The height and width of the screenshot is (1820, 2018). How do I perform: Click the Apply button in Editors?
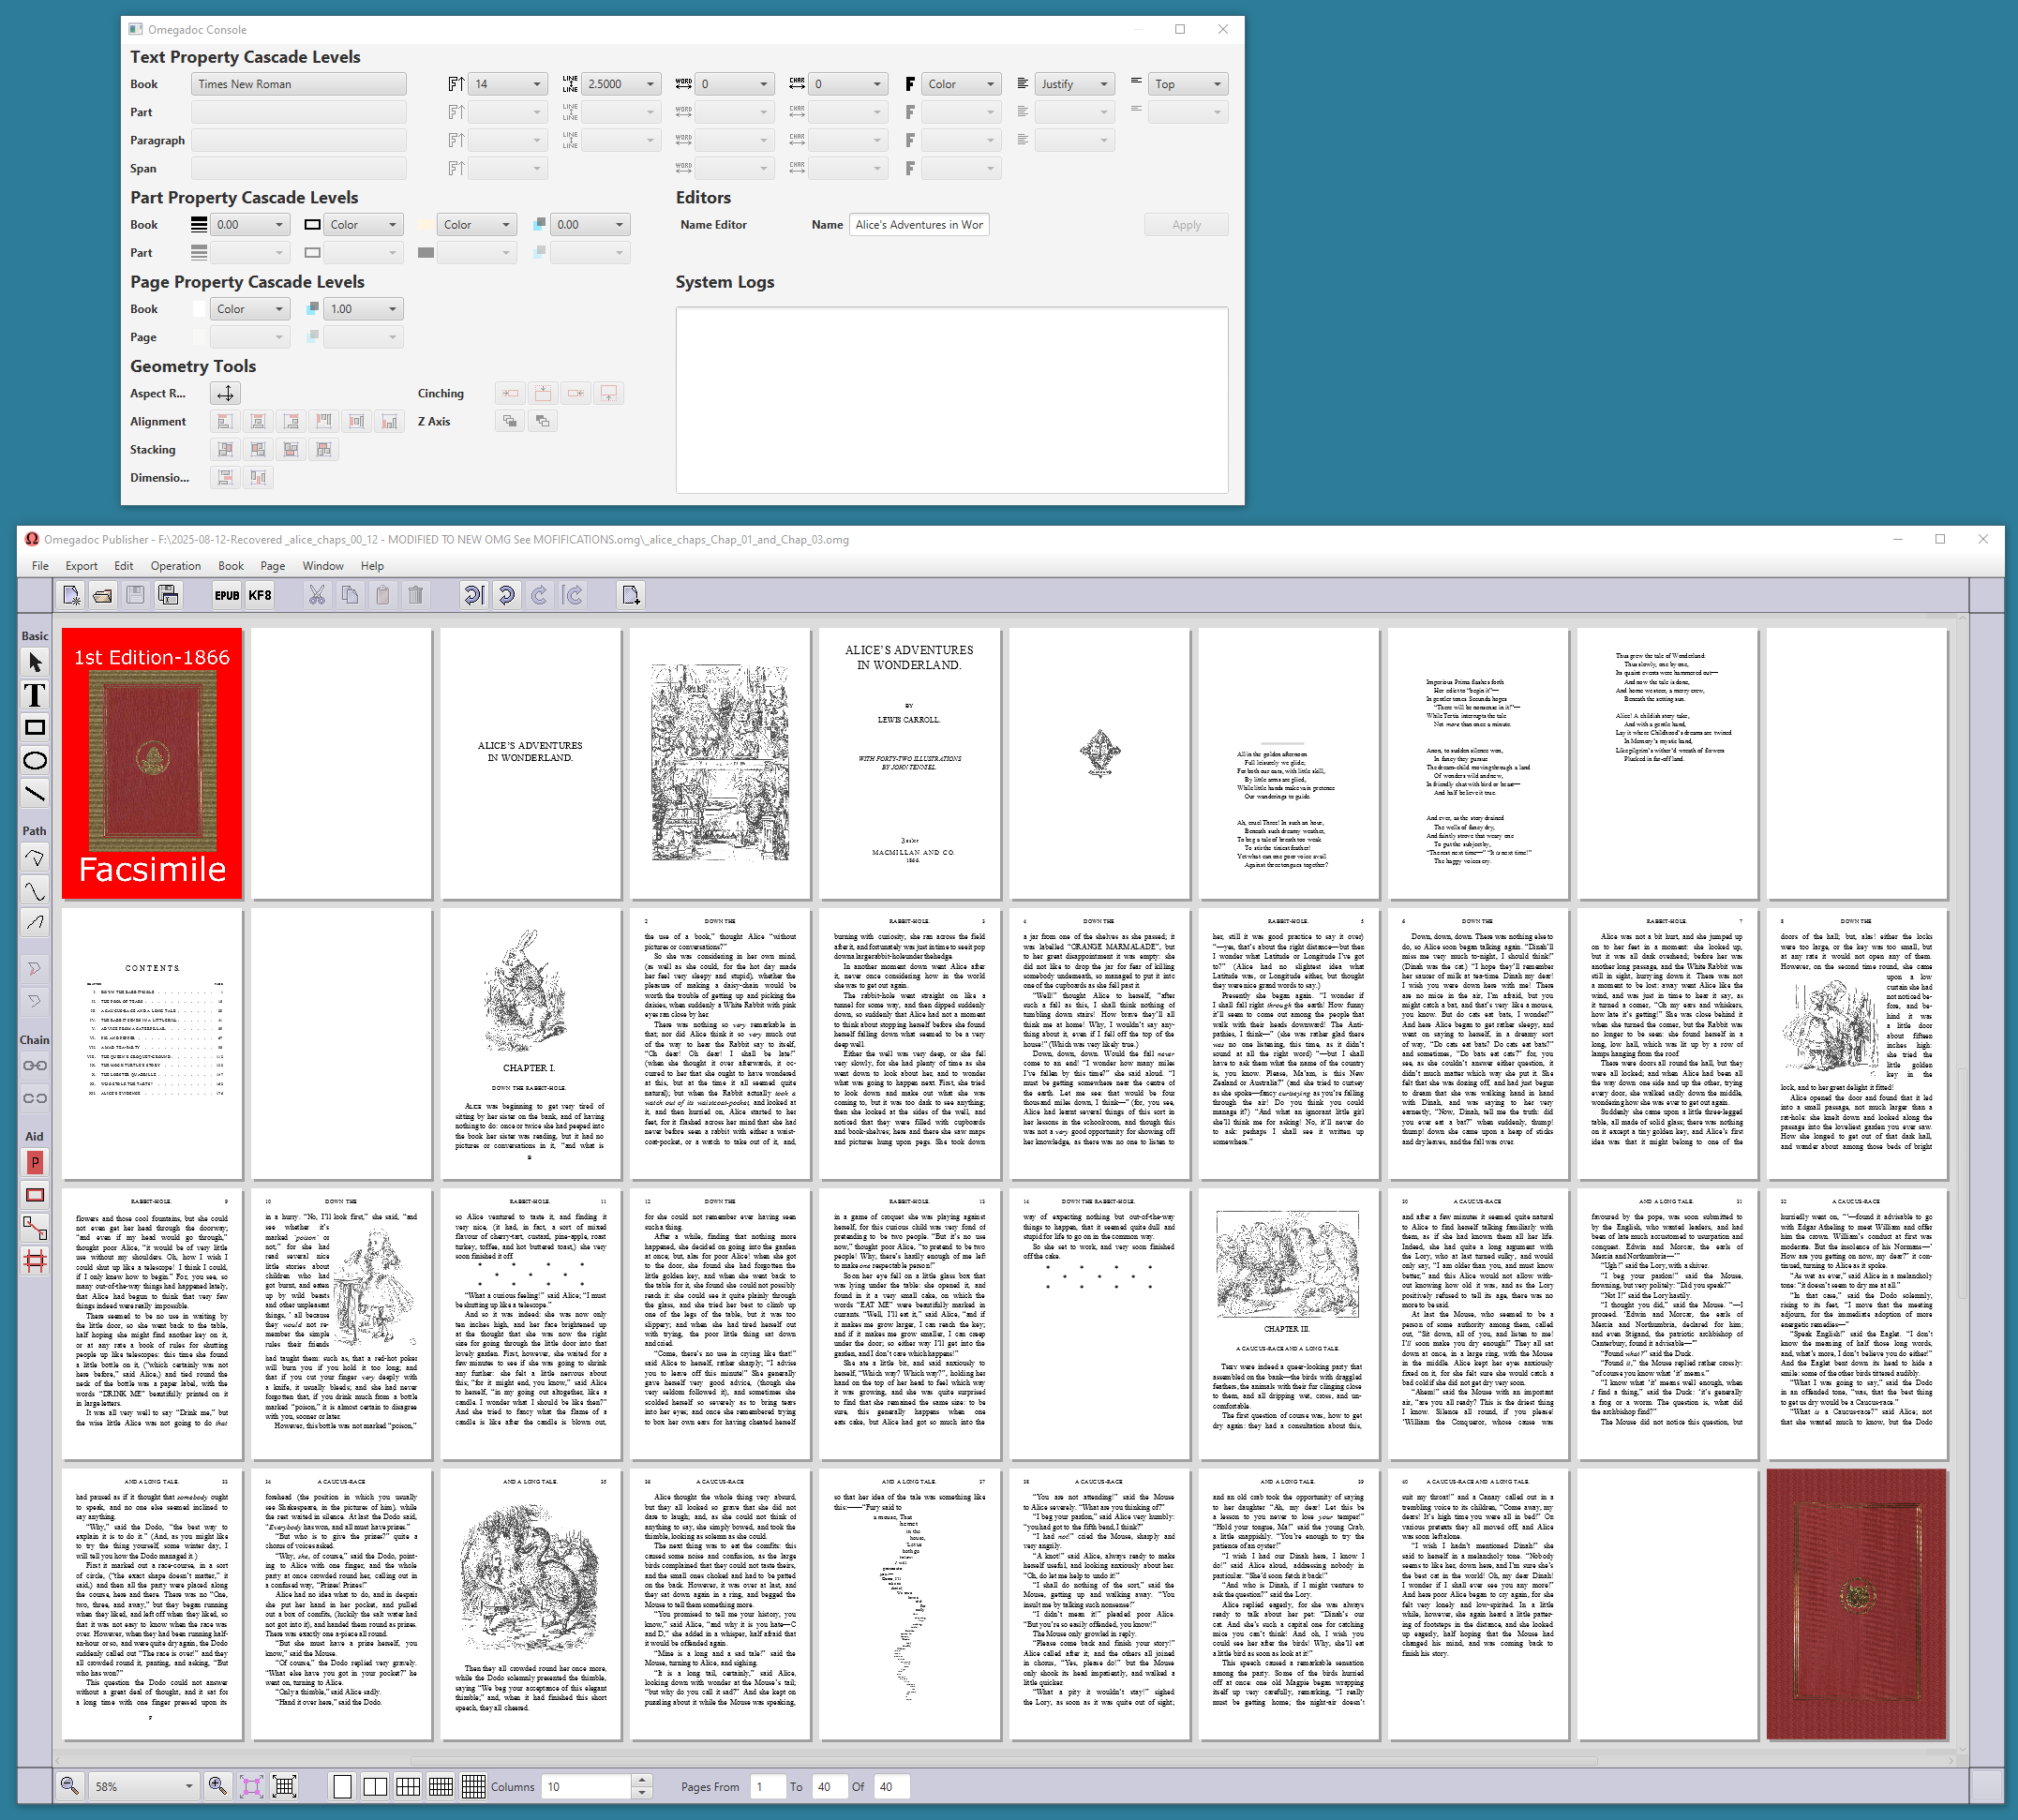1186,225
